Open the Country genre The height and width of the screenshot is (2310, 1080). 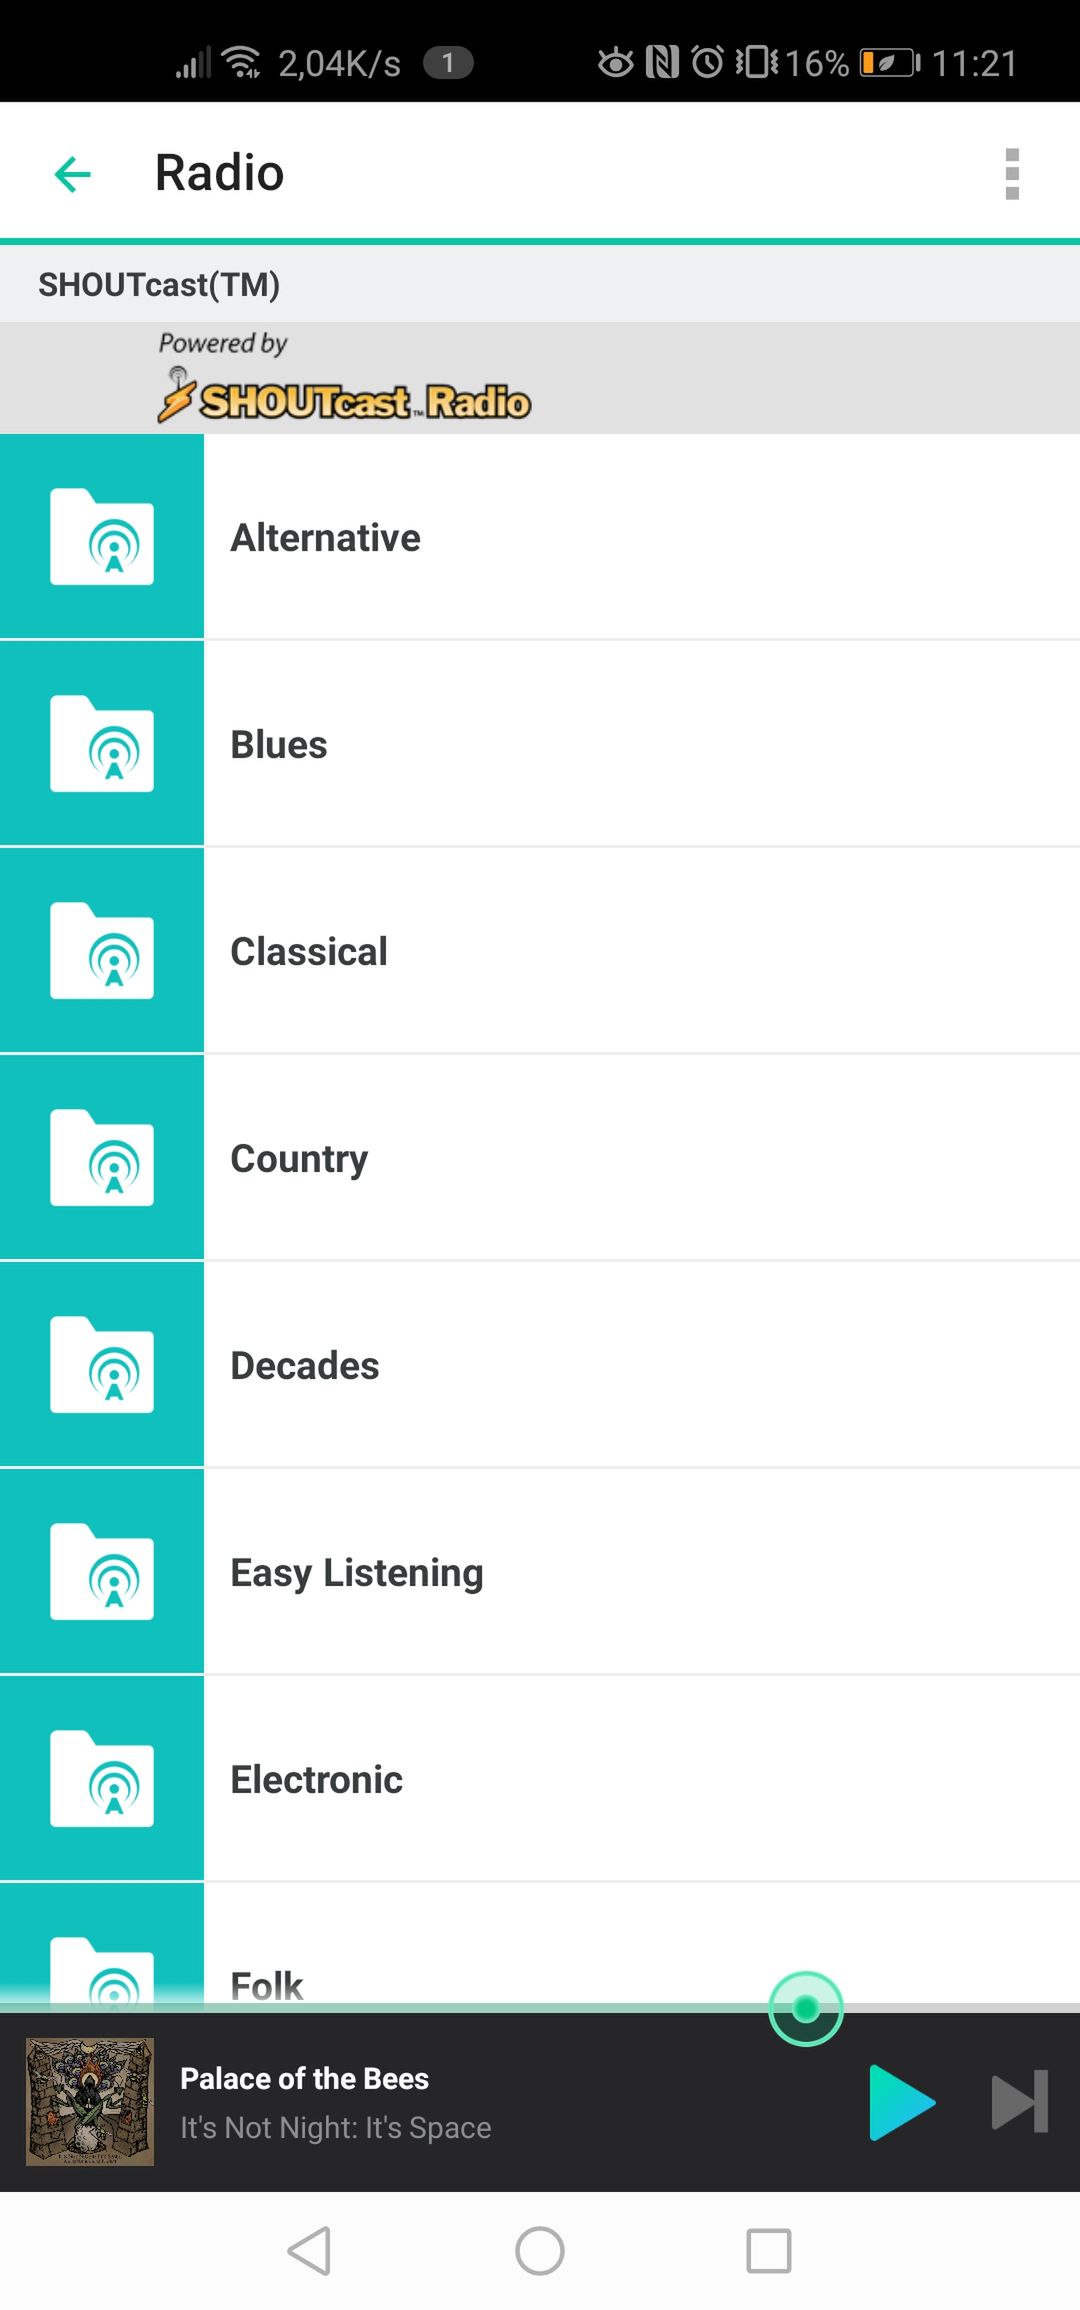540,1158
